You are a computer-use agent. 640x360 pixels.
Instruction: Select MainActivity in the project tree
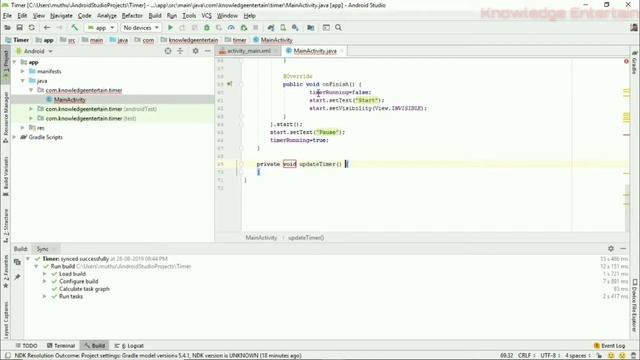tap(70, 100)
